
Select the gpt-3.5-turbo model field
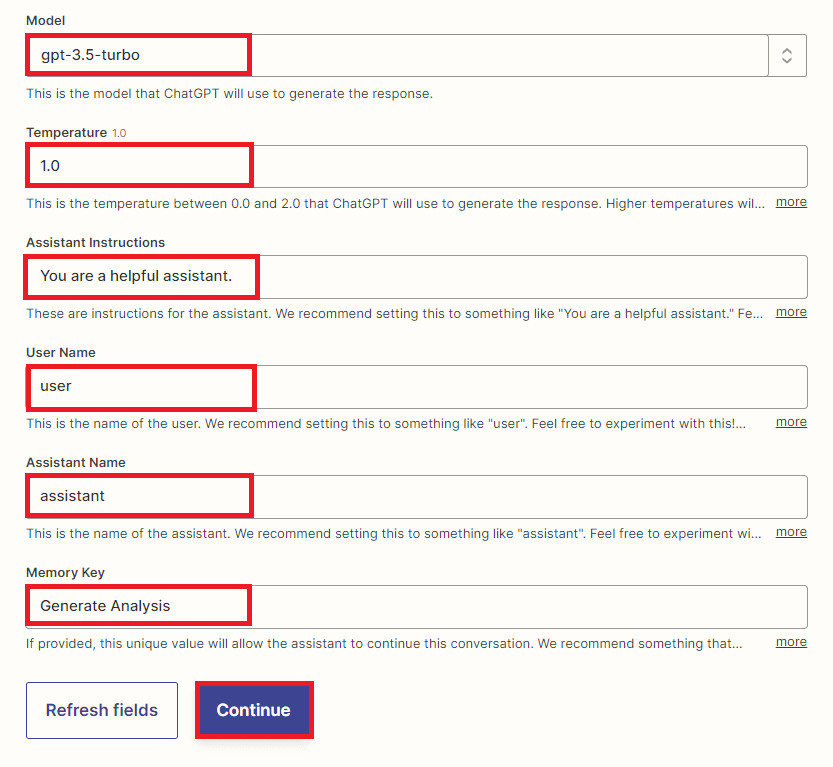coord(137,55)
